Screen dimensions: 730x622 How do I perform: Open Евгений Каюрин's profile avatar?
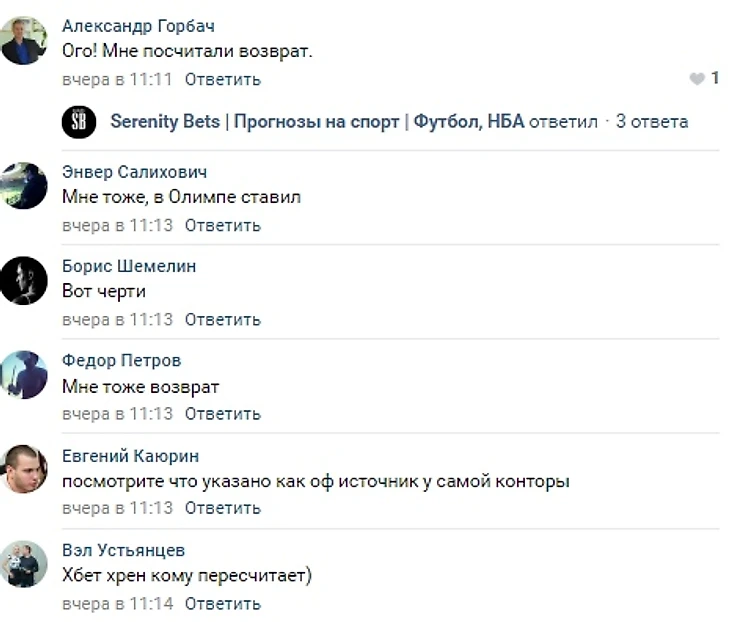pyautogui.click(x=24, y=469)
